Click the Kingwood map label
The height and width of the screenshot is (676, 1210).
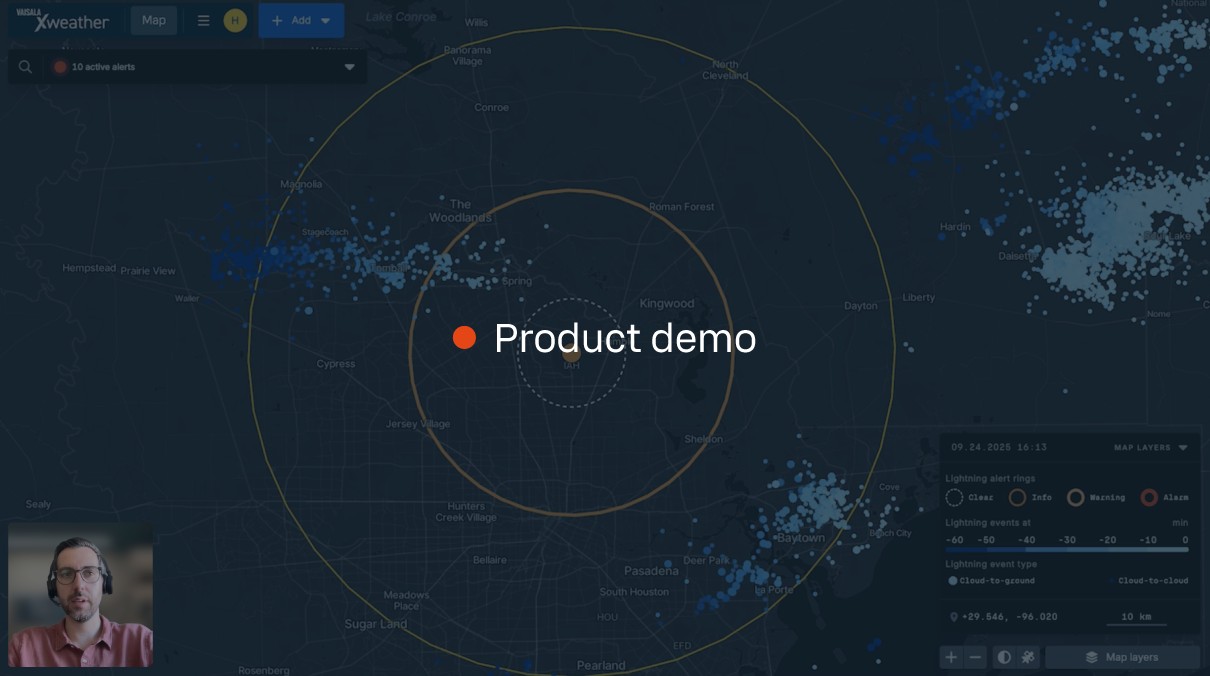(667, 303)
